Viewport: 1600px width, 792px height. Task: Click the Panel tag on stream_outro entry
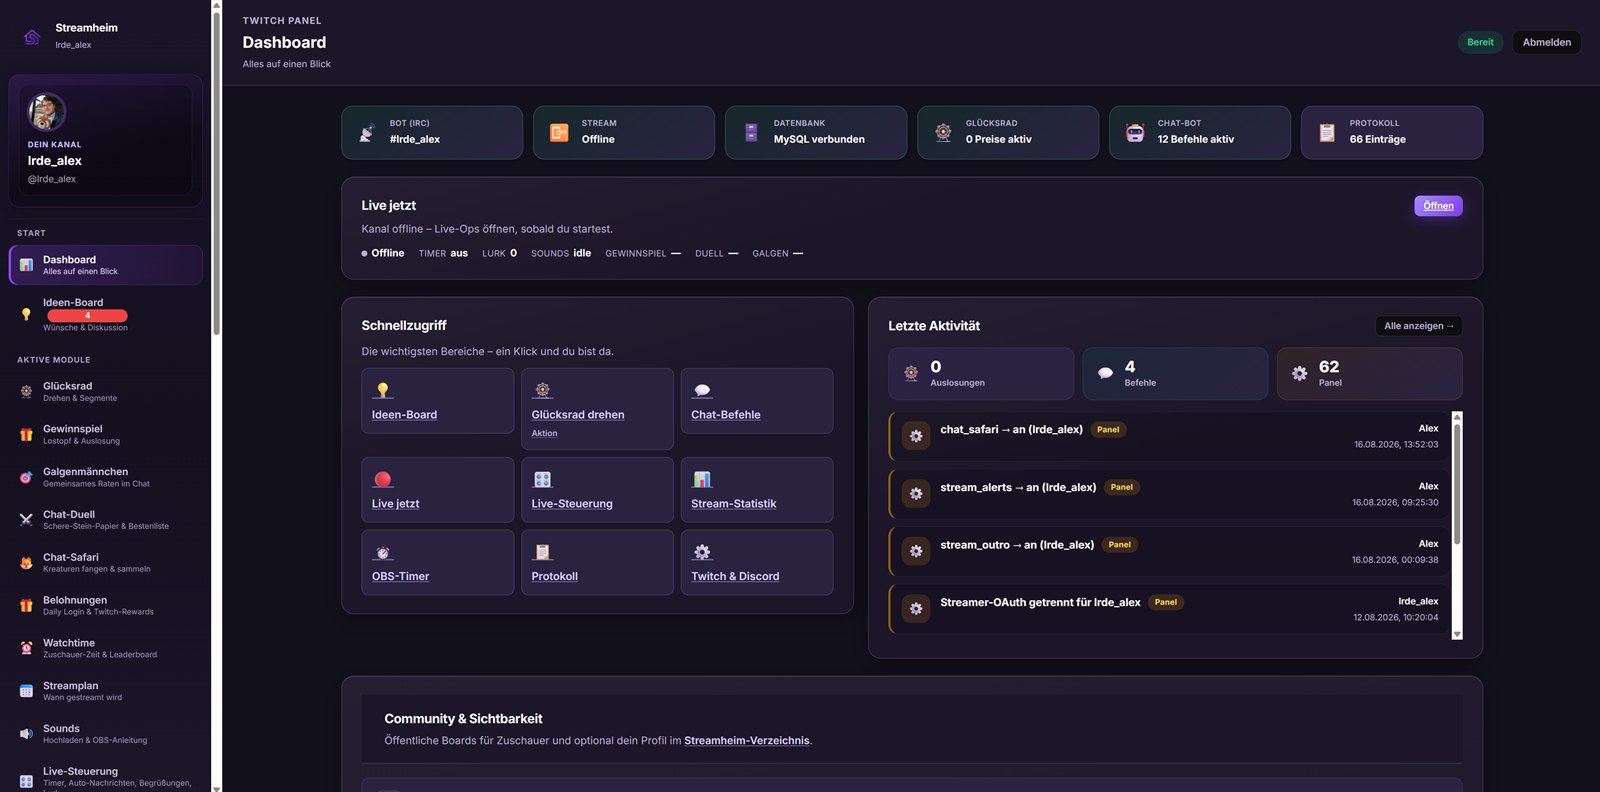pyautogui.click(x=1120, y=545)
